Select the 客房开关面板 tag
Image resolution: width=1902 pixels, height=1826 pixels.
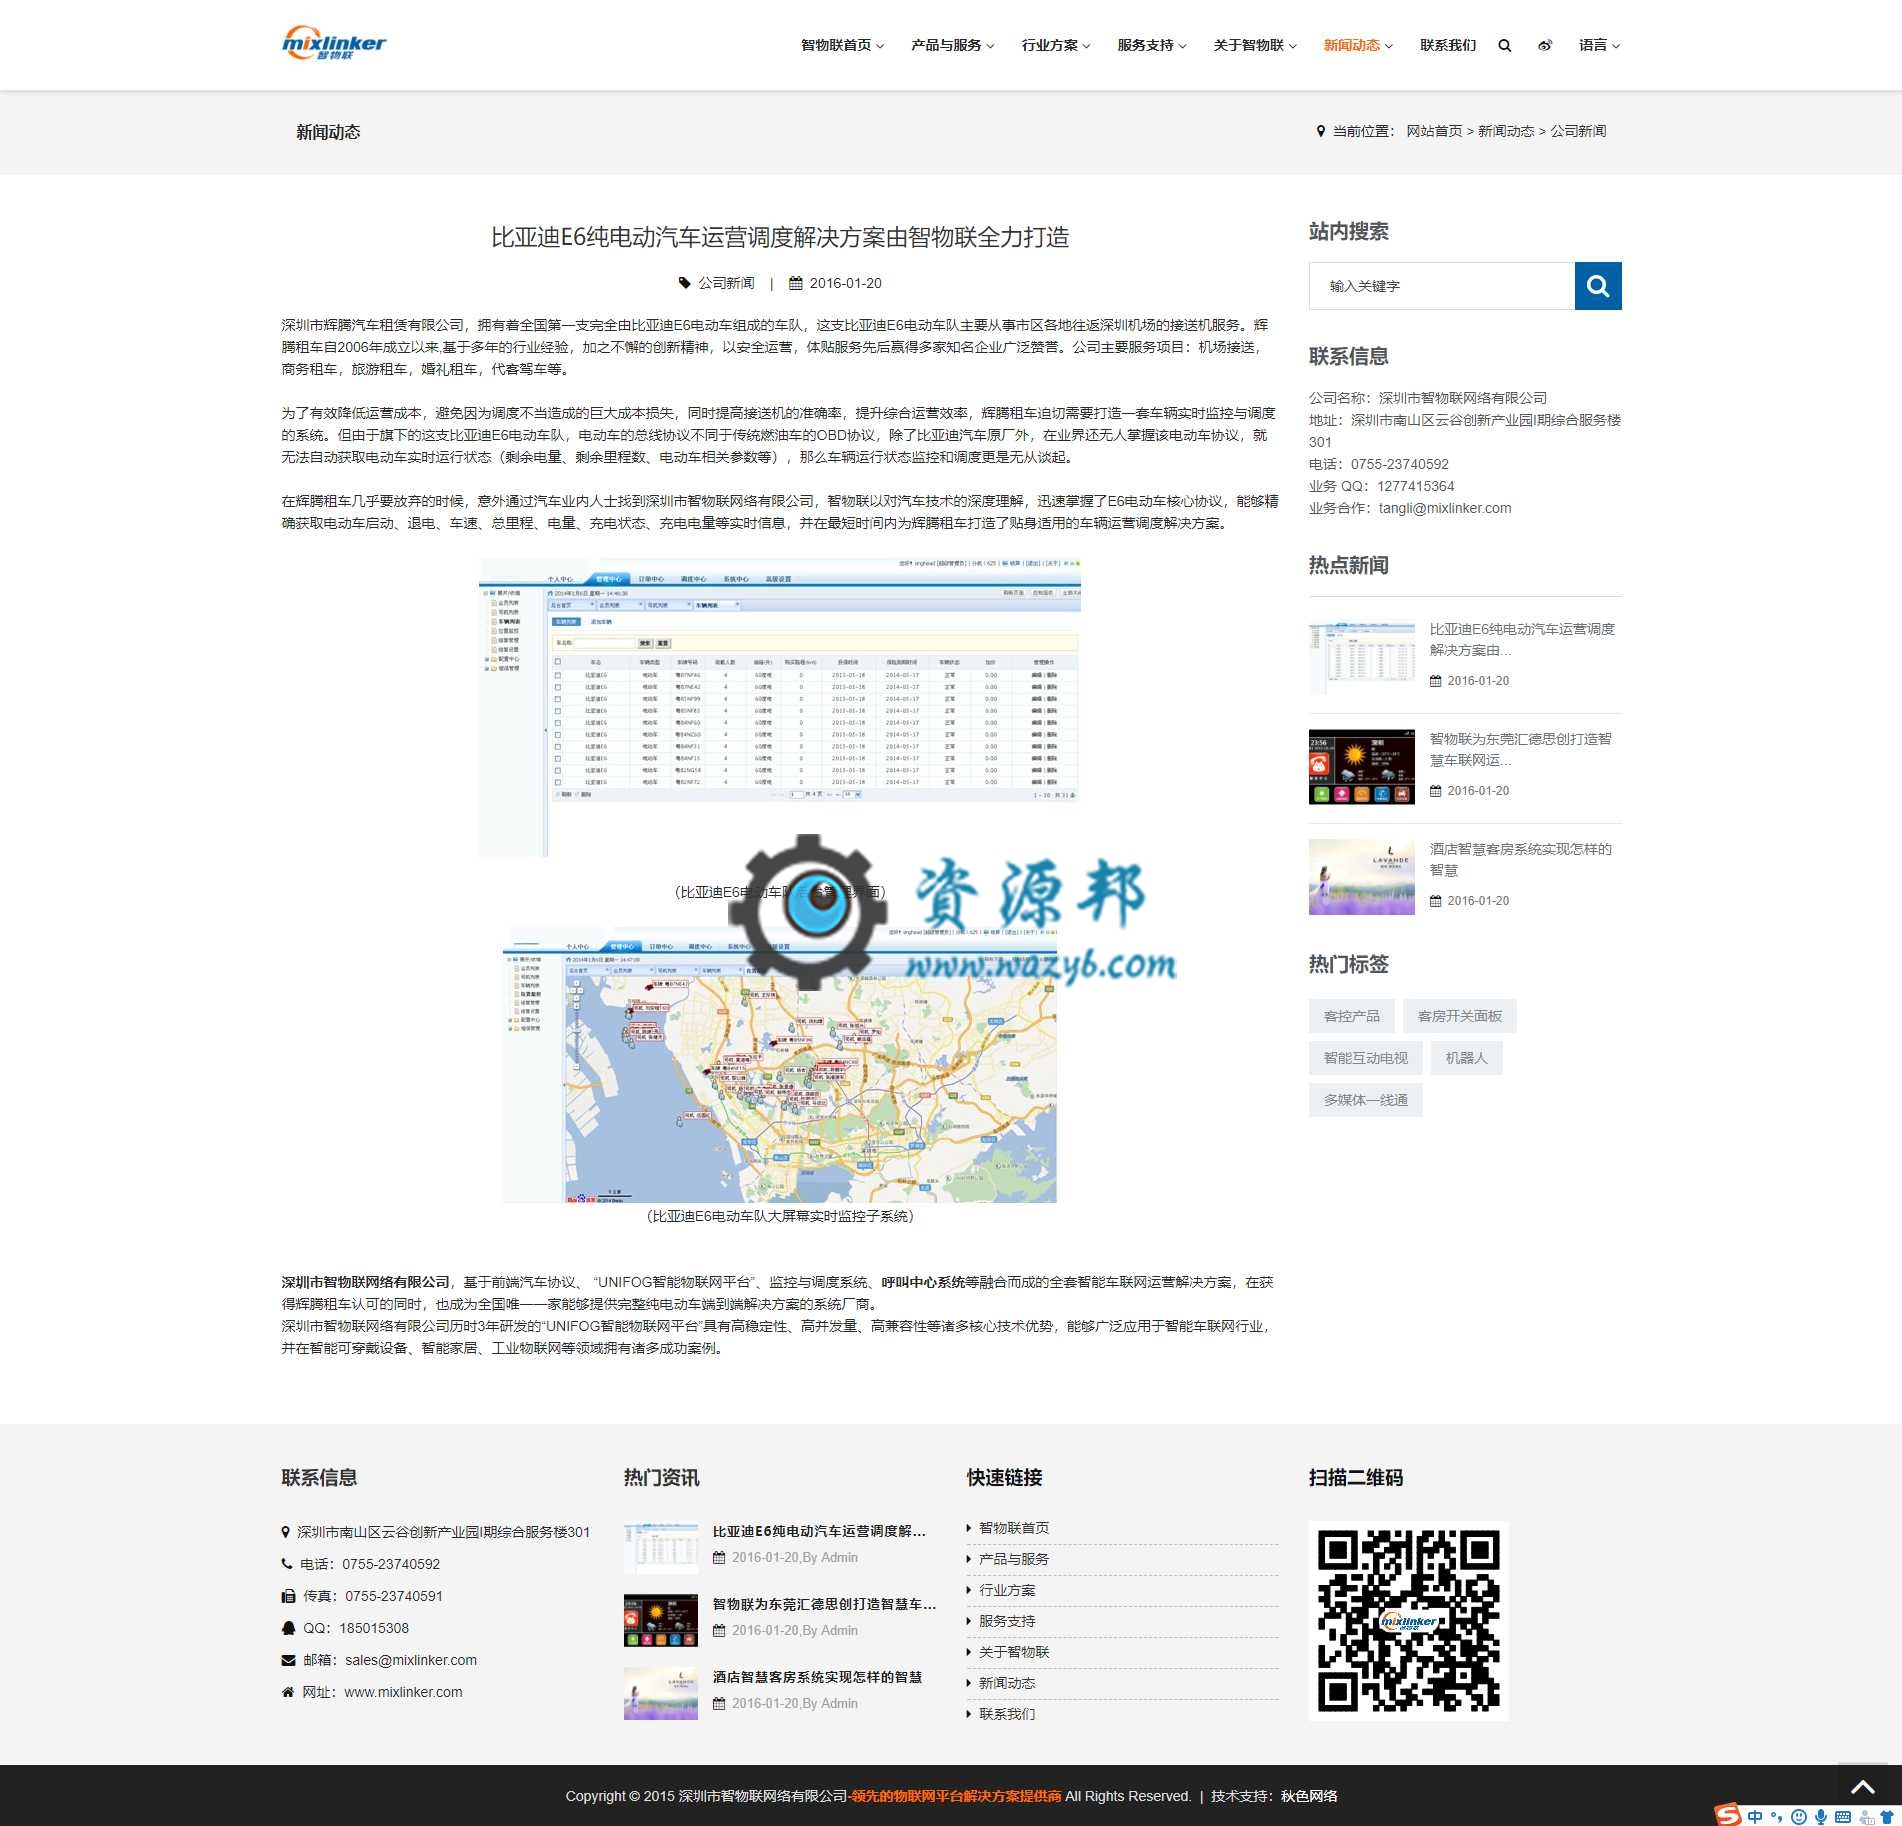click(x=1459, y=1016)
